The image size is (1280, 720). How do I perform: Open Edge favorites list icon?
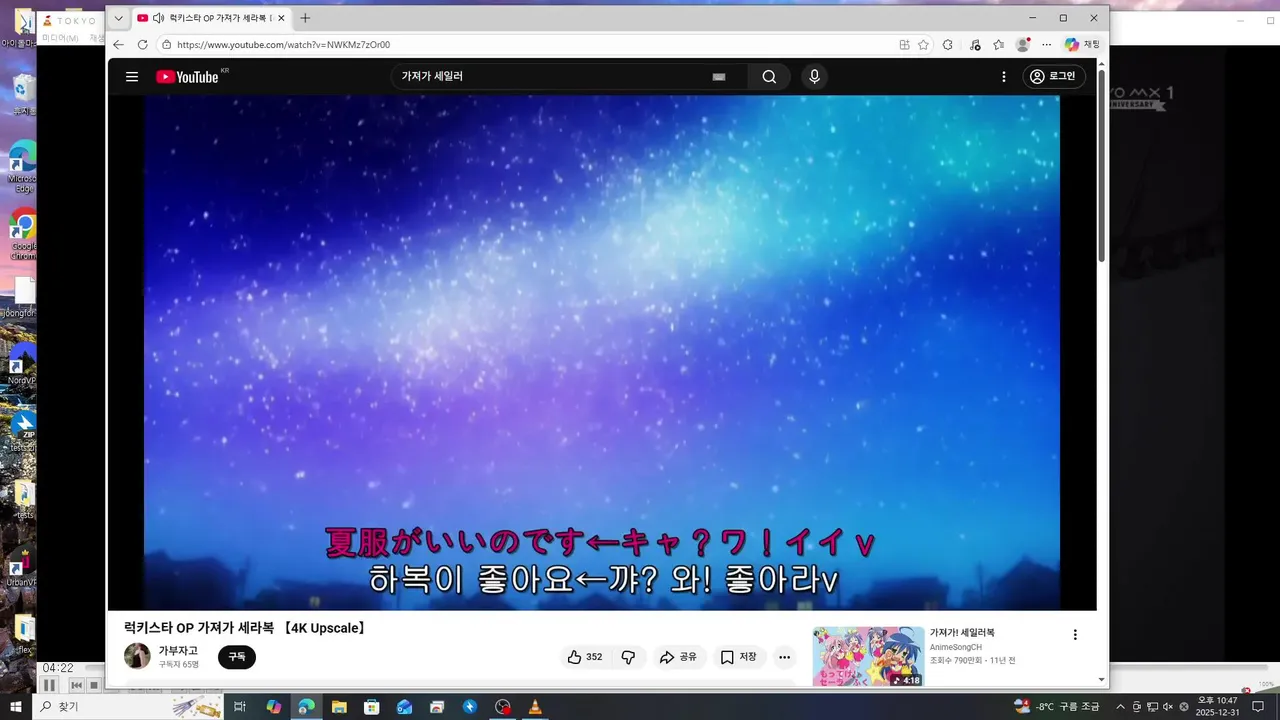point(998,45)
